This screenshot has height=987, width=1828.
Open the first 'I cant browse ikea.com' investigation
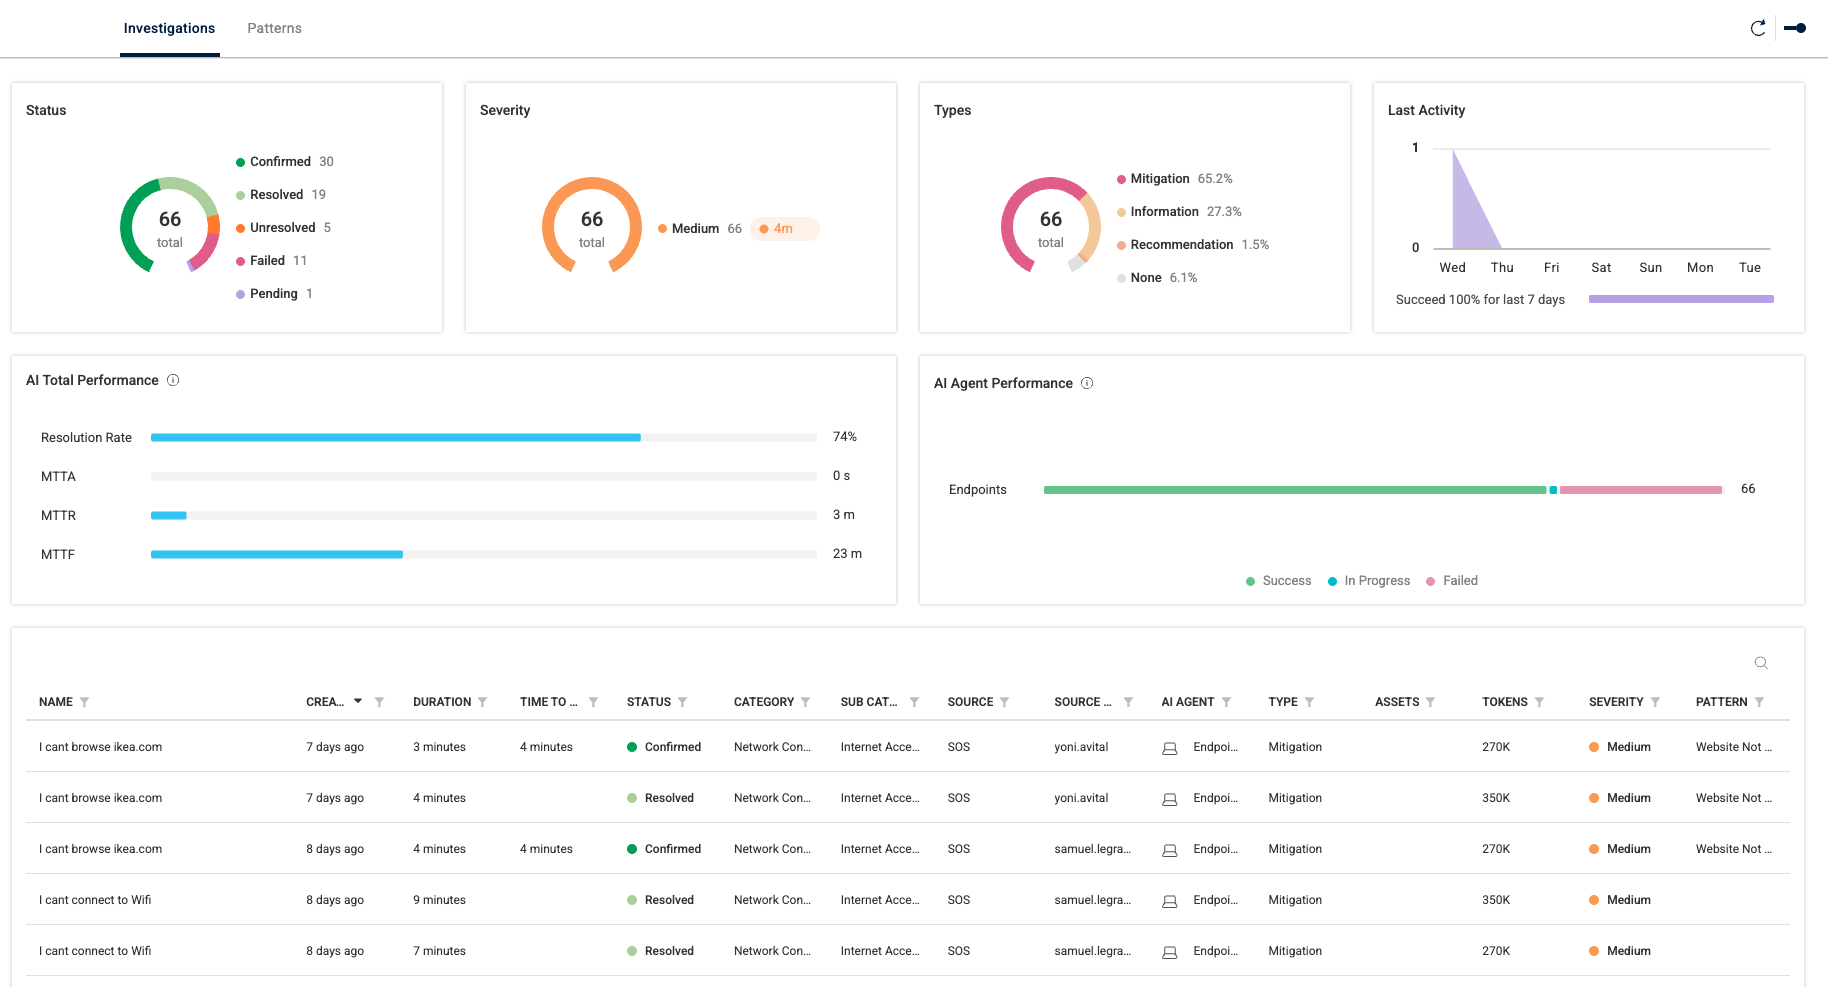click(101, 747)
